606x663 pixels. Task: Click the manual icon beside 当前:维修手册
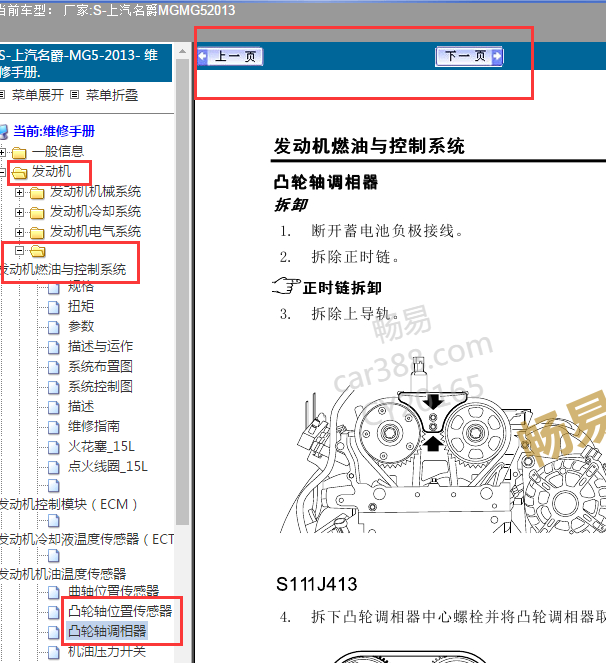4,132
